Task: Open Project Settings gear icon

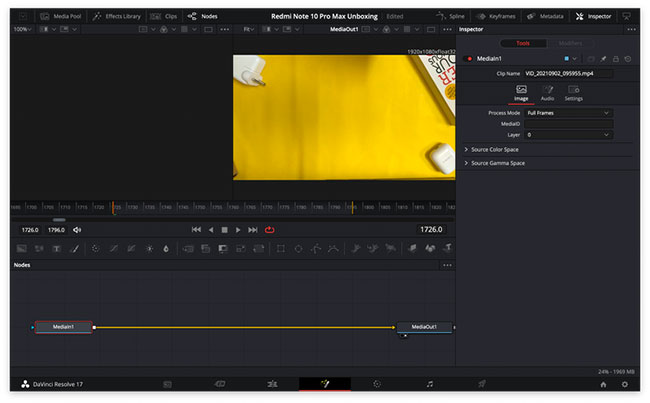Action: (x=625, y=384)
